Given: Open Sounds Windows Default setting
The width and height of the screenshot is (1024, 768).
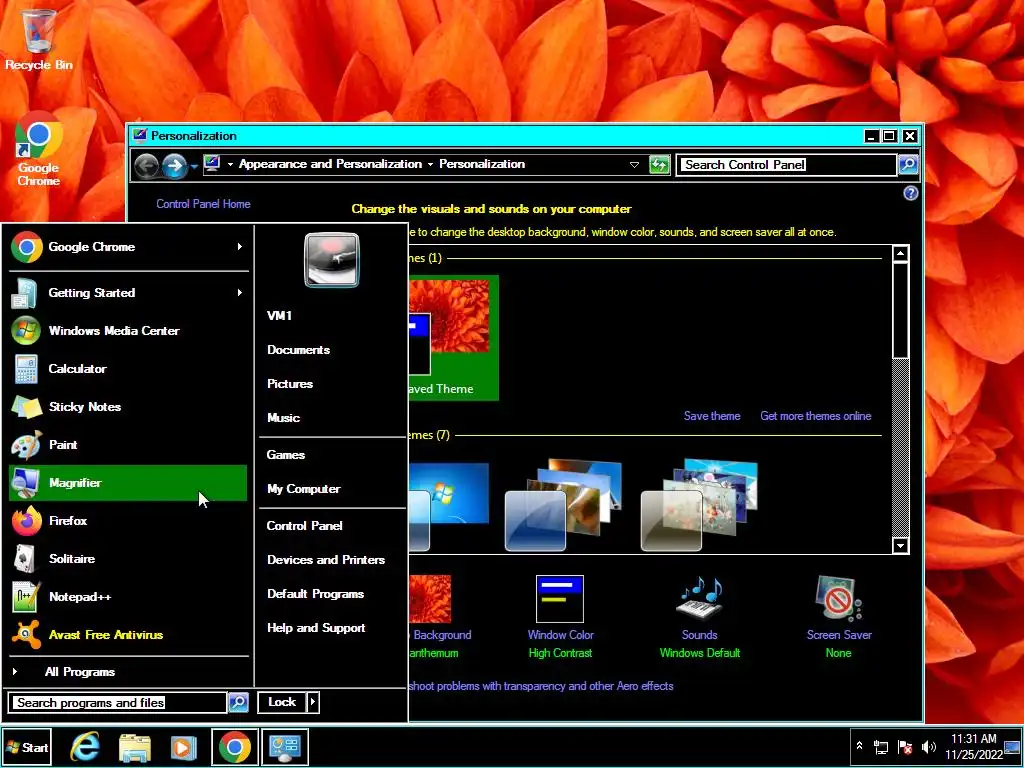Looking at the screenshot, I should pos(699,617).
